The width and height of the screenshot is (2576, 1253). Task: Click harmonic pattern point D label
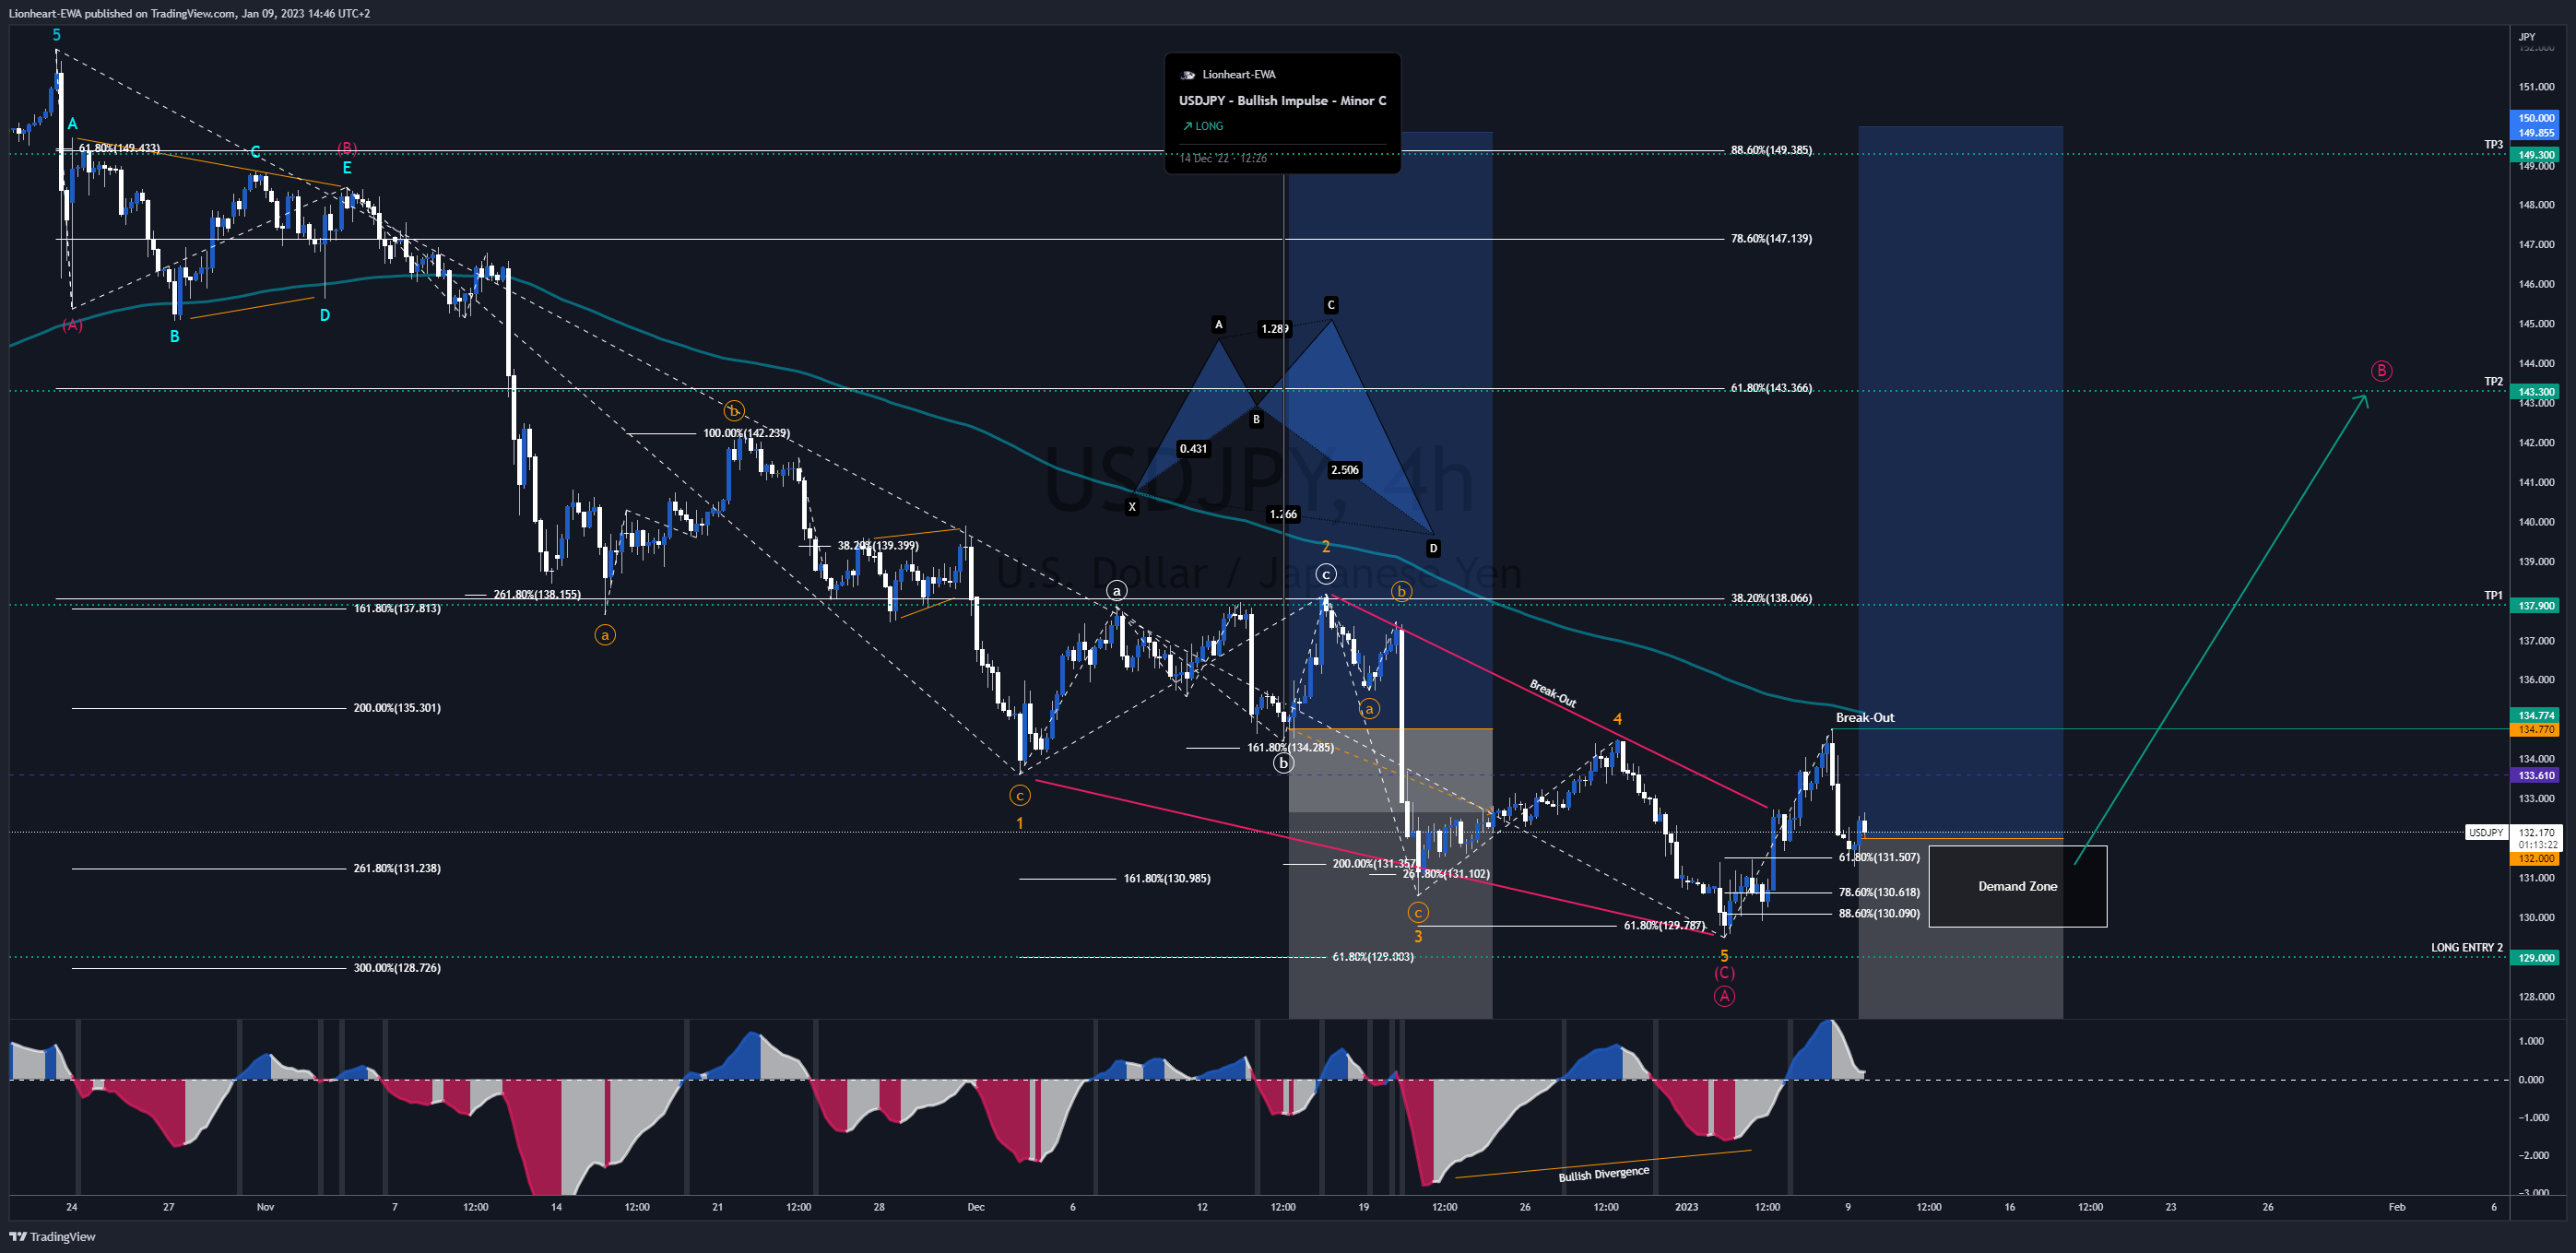coord(1433,548)
